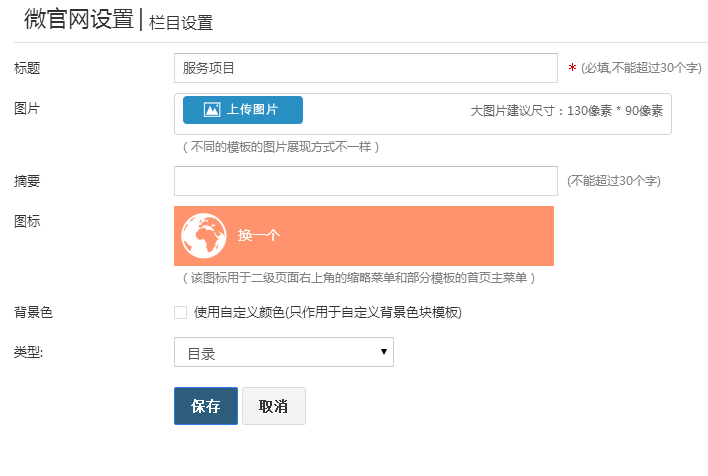Enable the 使用自定义颜色 checkbox
Screen dimensions: 708x476
(x=181, y=313)
